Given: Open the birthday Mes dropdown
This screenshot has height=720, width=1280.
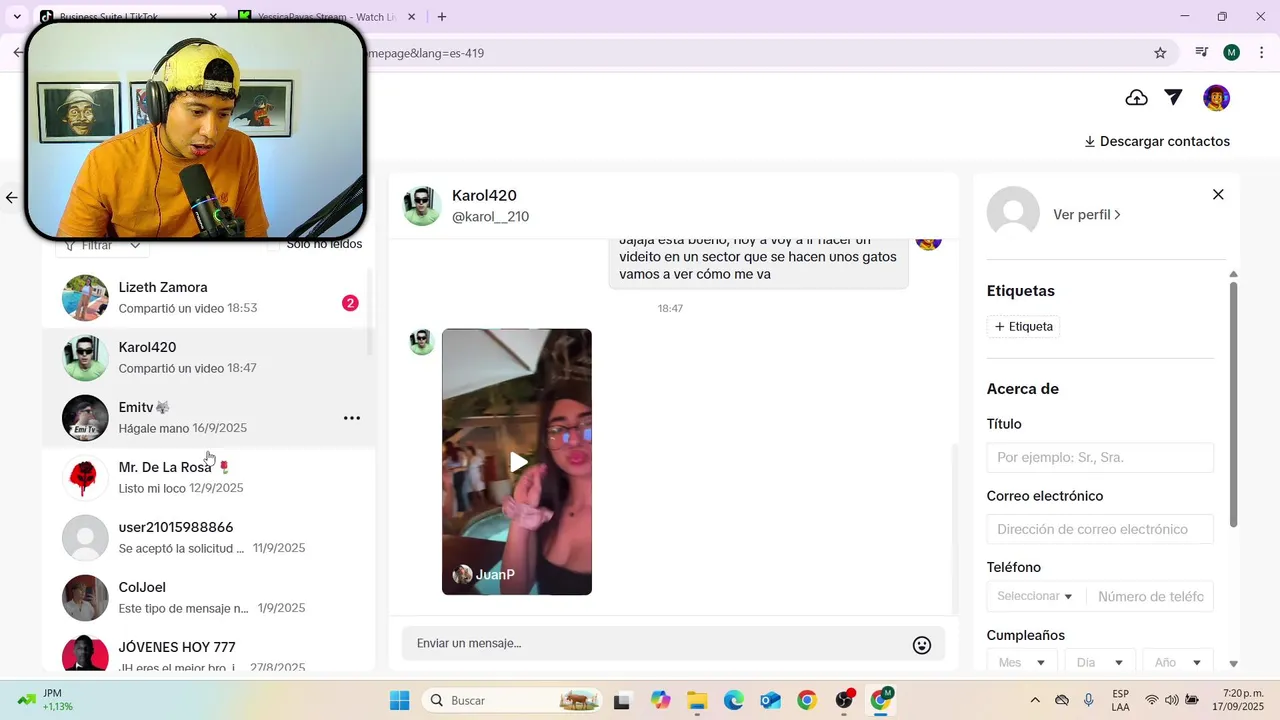Looking at the screenshot, I should click(1022, 662).
